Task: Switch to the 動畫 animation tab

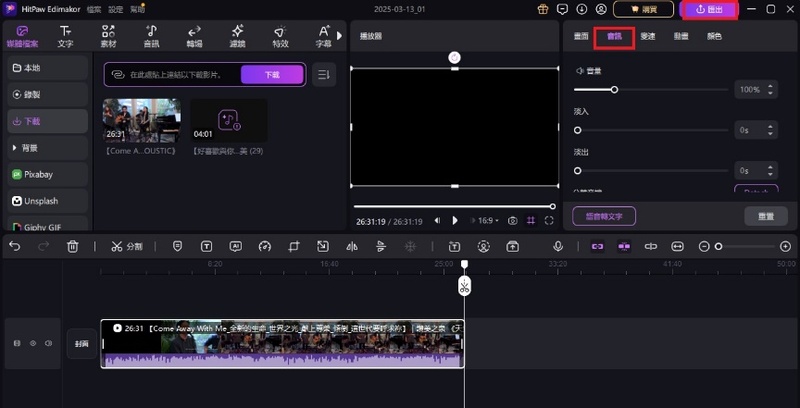Action: click(x=681, y=37)
